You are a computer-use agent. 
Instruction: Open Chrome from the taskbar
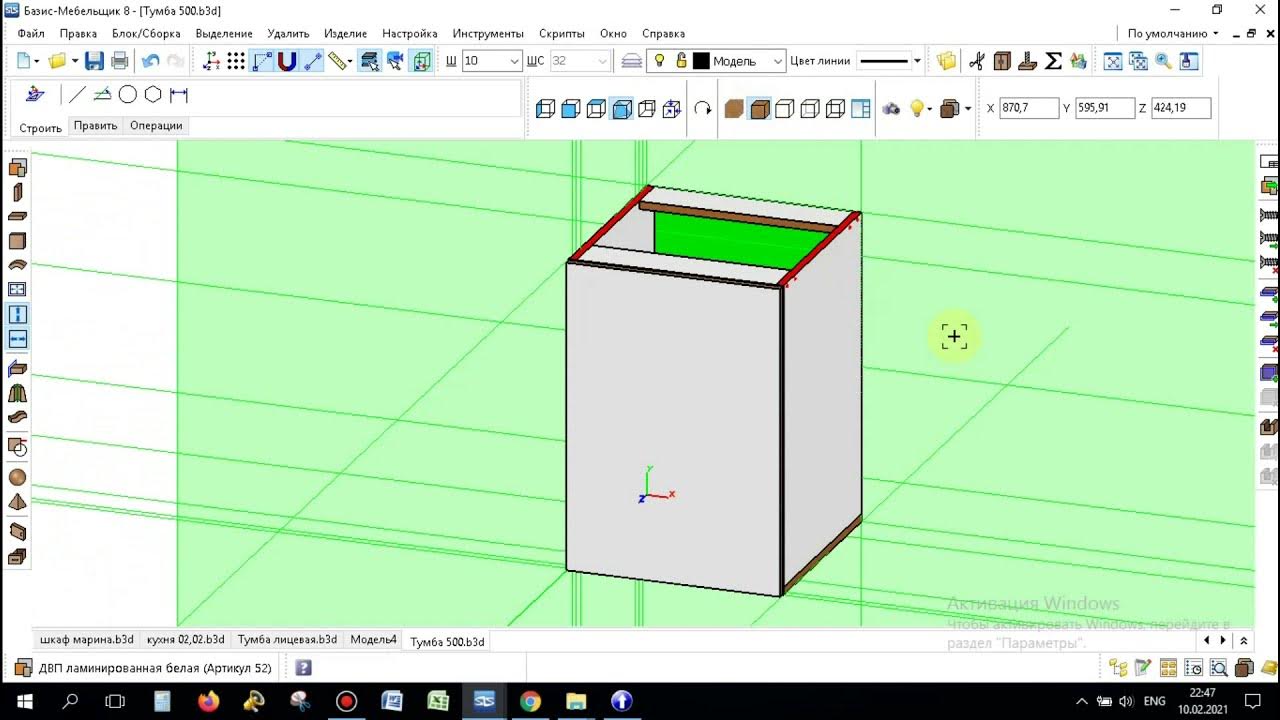(x=530, y=701)
